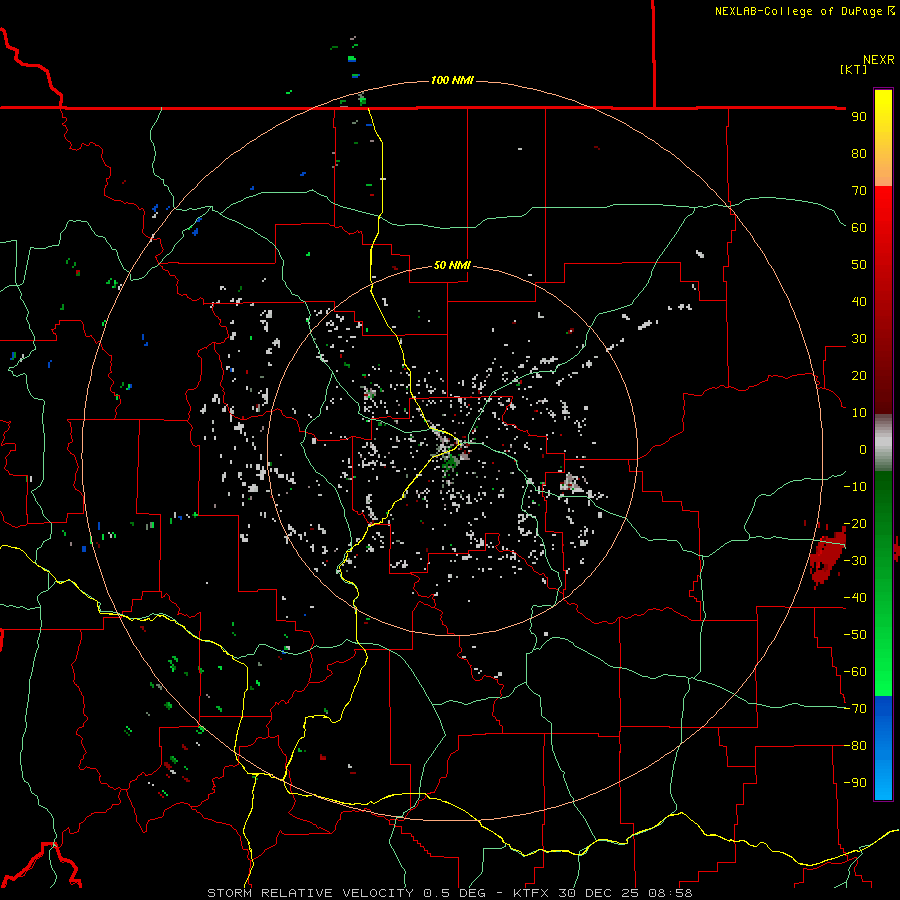The image size is (900, 900).
Task: Click the -90 knot scale value
Action: 855,783
